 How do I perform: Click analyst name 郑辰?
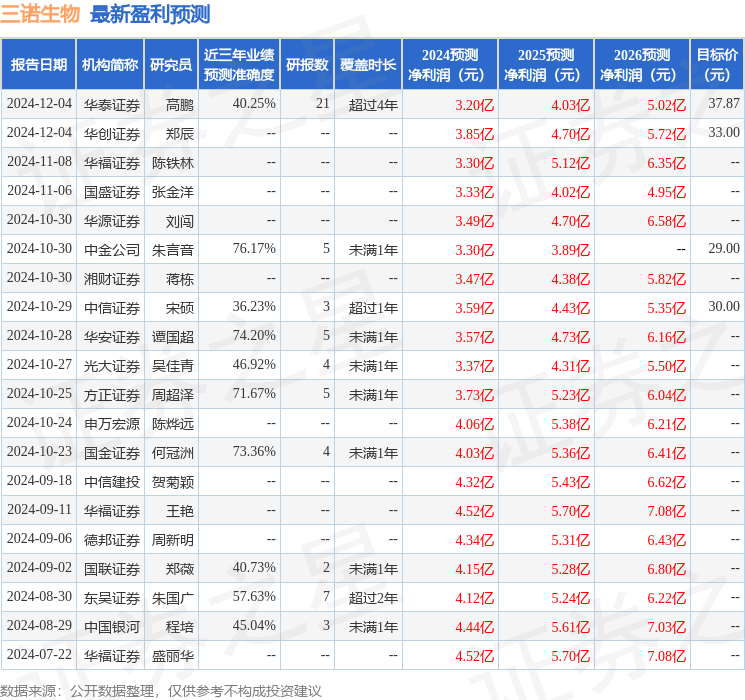click(180, 134)
